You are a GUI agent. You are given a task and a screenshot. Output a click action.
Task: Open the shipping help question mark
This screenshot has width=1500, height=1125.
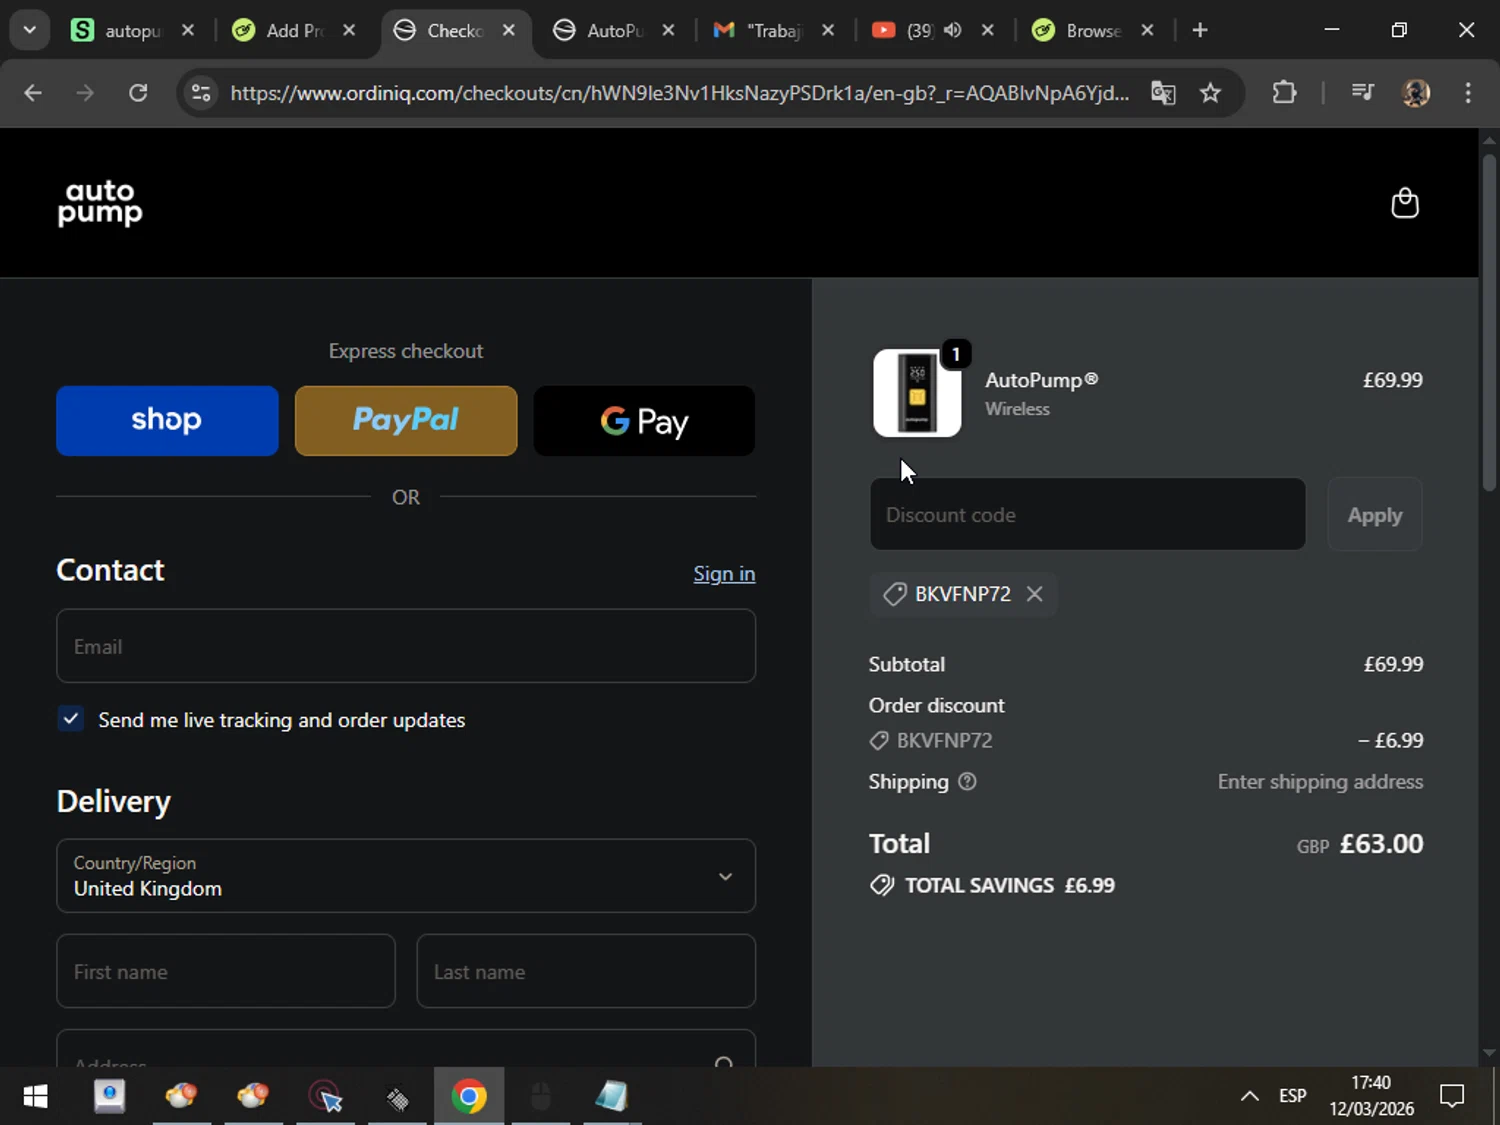(967, 782)
